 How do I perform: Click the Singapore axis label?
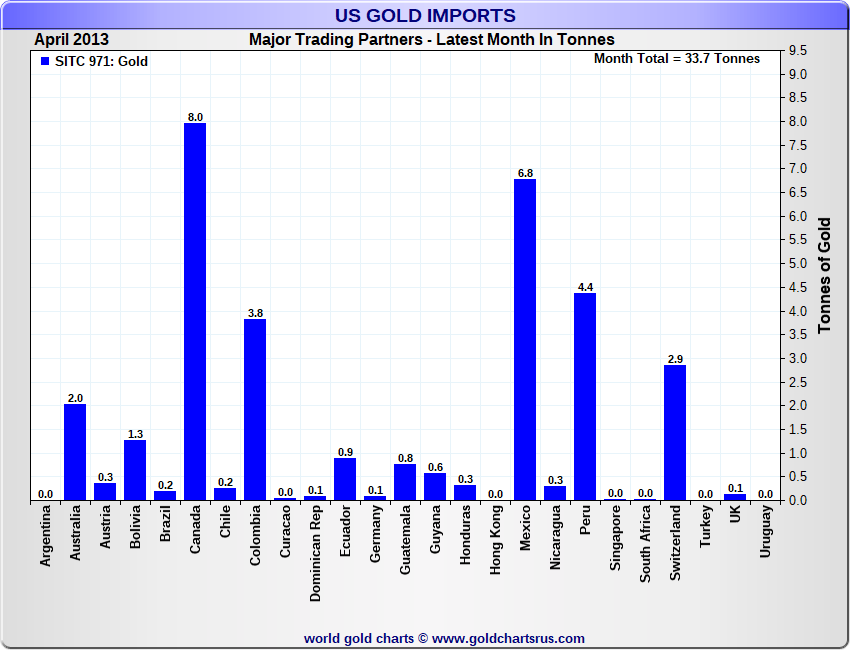(615, 538)
